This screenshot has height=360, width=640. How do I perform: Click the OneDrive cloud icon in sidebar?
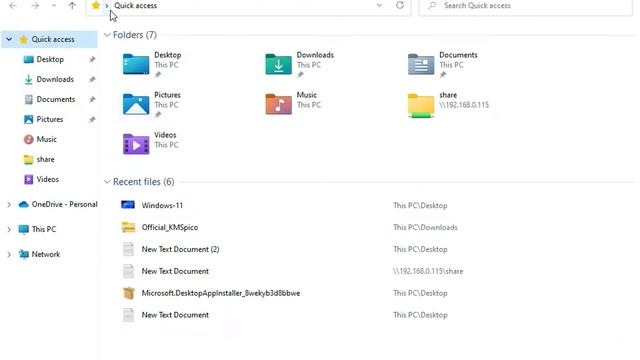click(x=24, y=204)
